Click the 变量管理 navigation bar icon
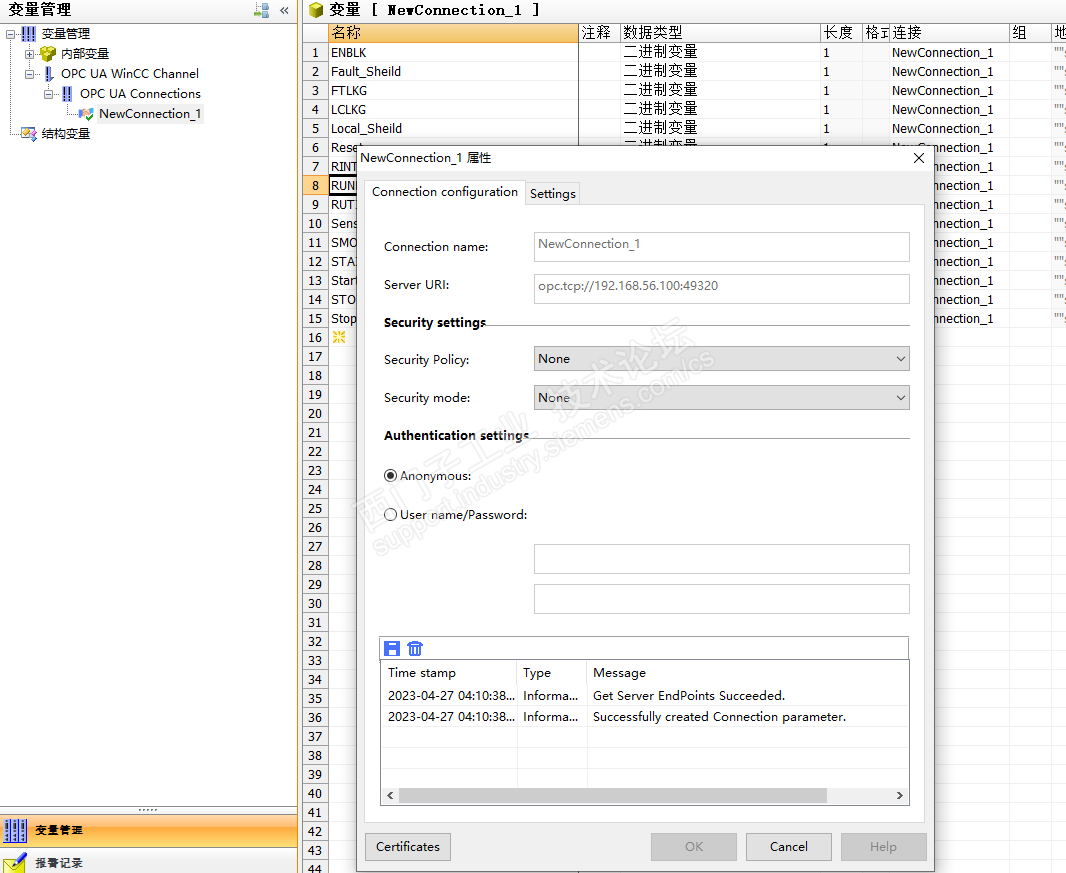Viewport: 1066px width, 873px height. (15, 830)
